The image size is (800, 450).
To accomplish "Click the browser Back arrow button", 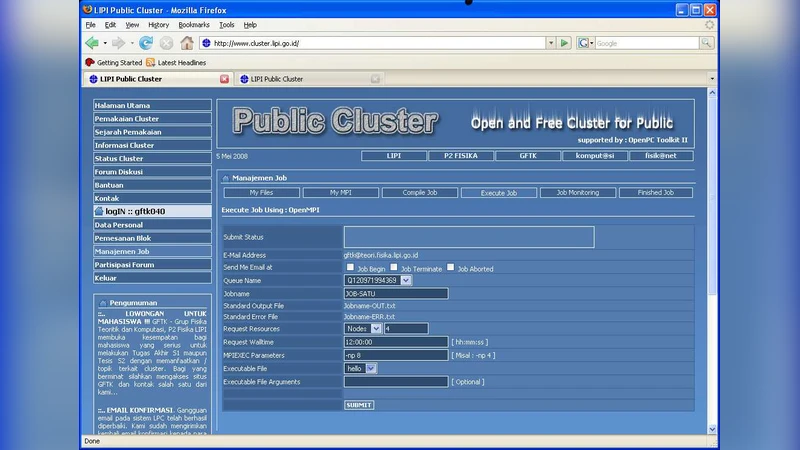I will pos(92,43).
